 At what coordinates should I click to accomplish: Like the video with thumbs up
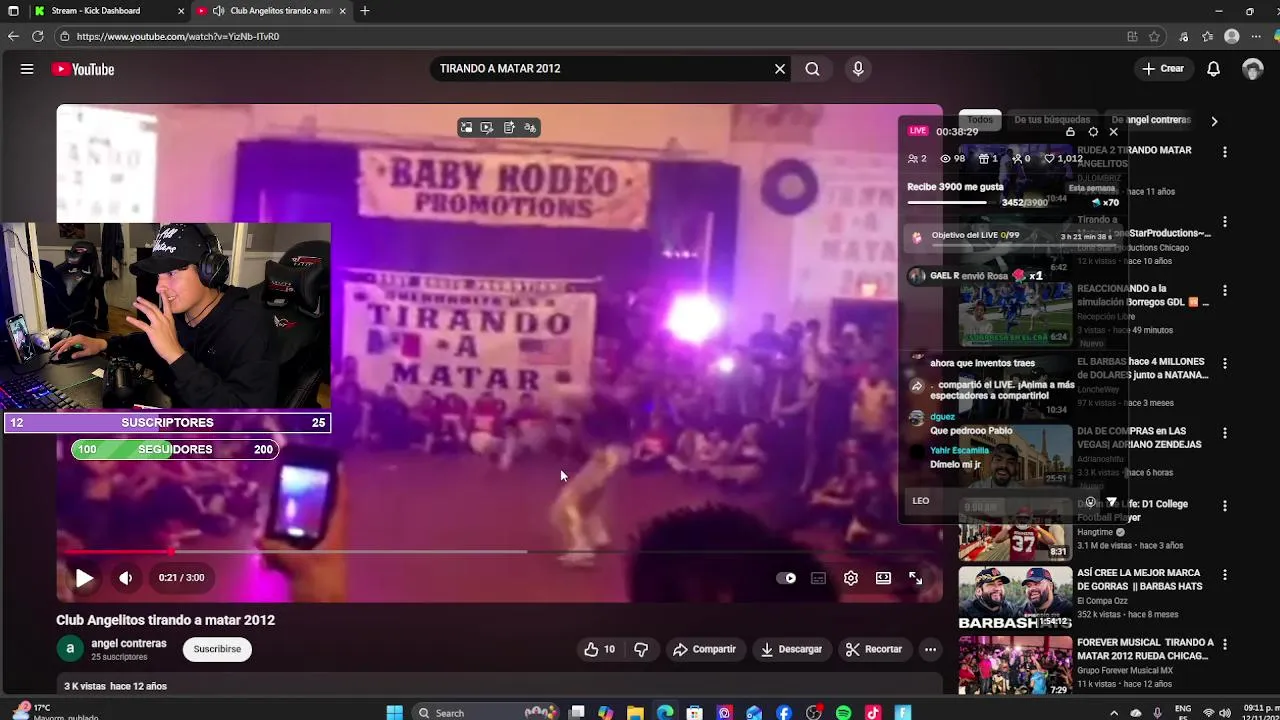click(x=599, y=649)
